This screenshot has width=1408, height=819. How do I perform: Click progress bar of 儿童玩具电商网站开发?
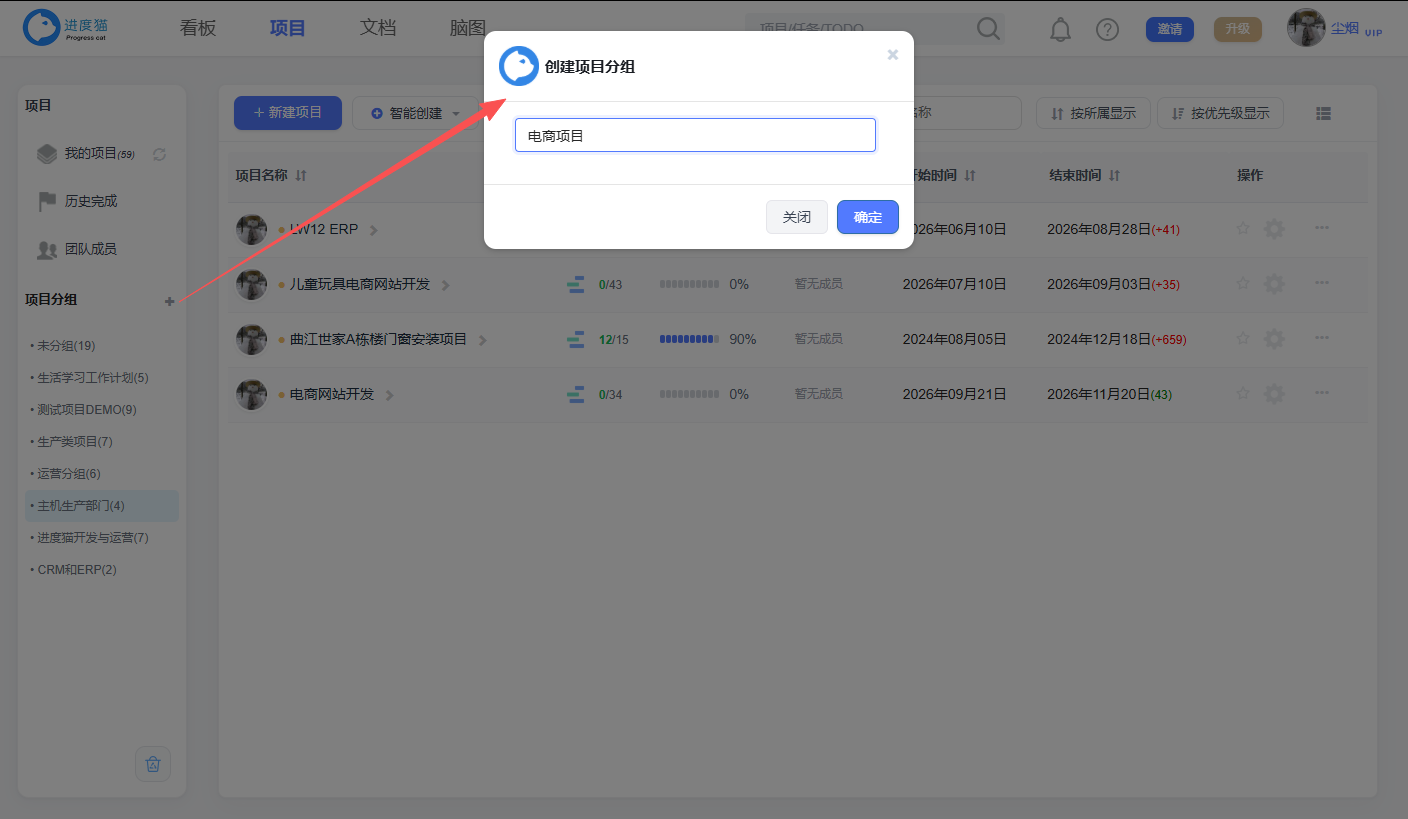(x=689, y=284)
